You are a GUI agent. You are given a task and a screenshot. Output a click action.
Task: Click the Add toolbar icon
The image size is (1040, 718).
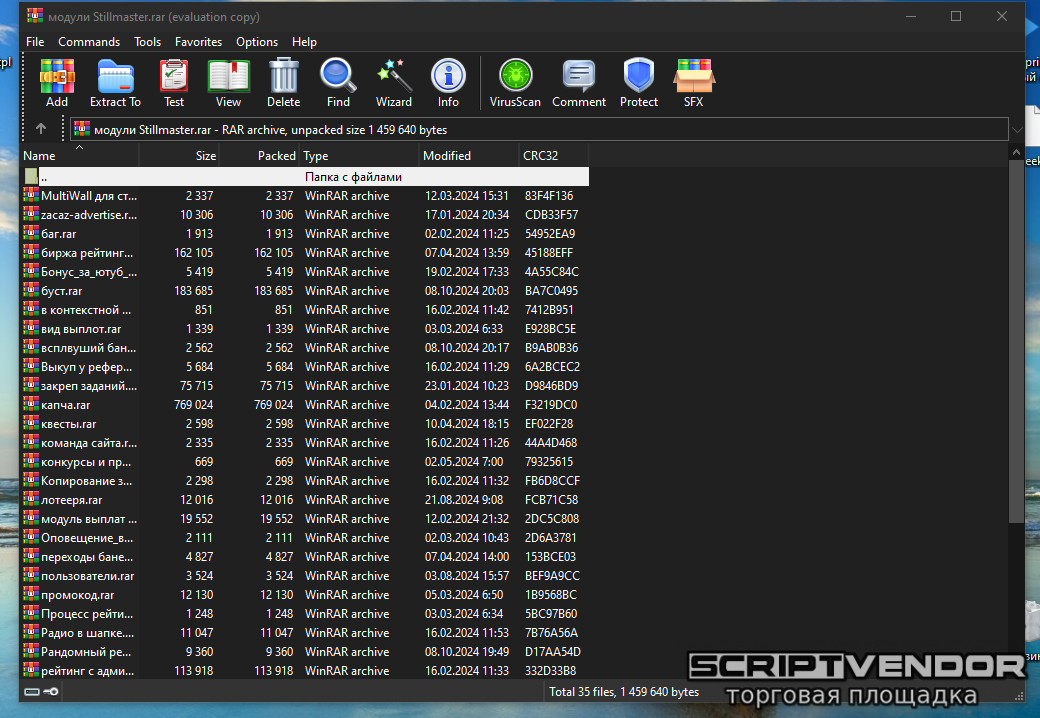57,82
